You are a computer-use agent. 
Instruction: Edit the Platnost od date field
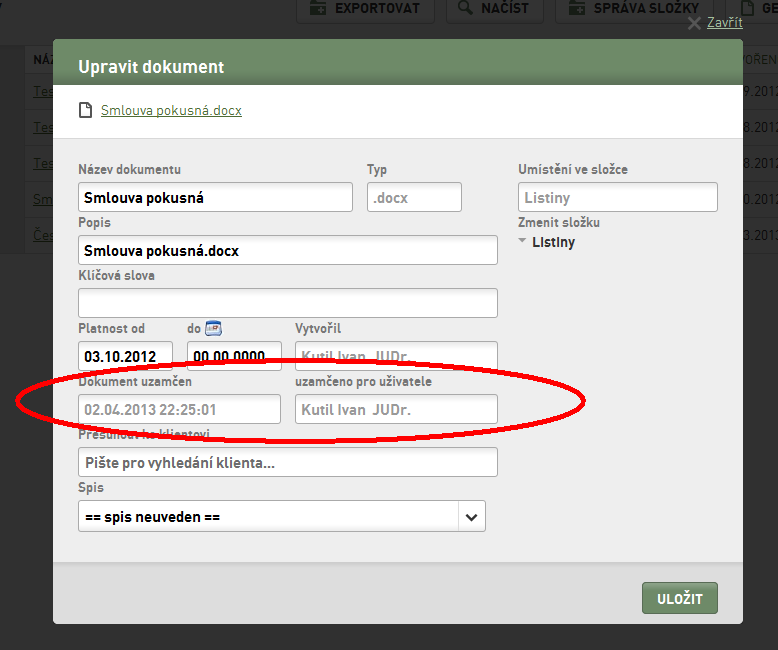tap(126, 356)
